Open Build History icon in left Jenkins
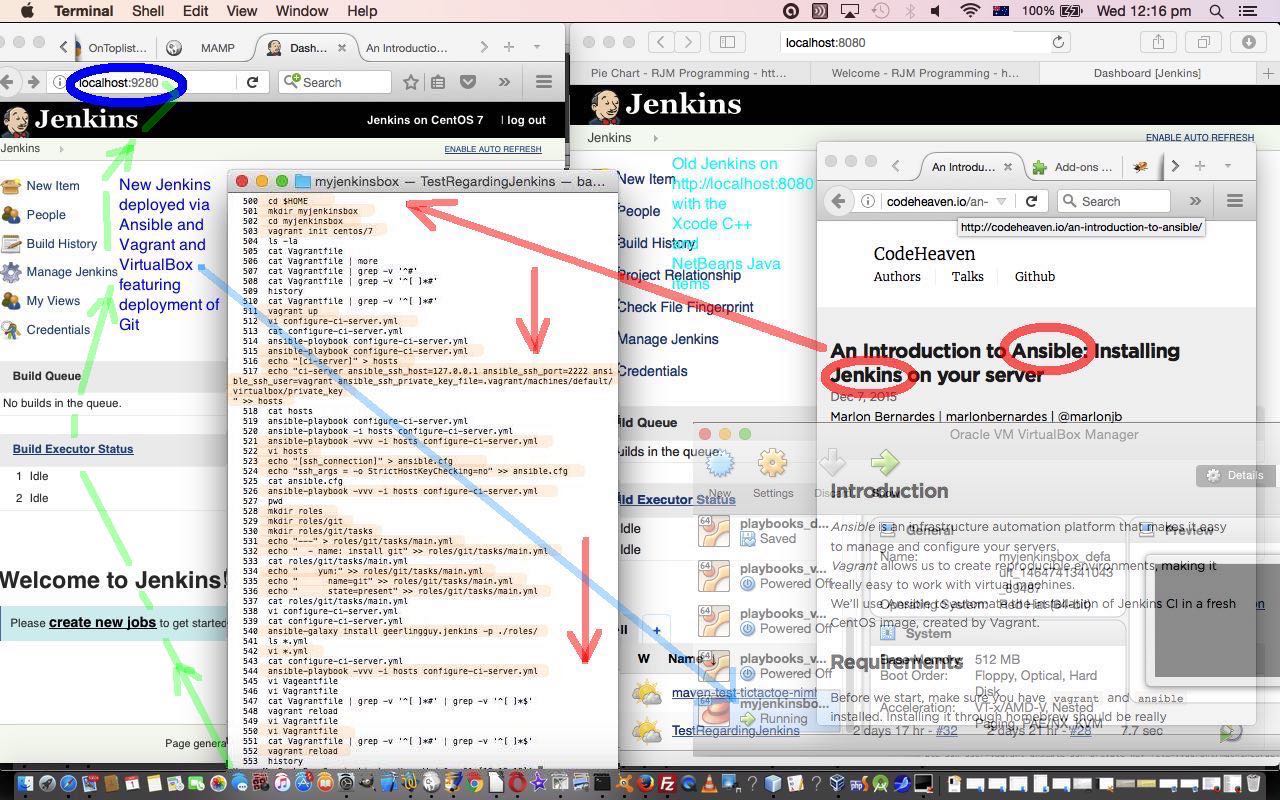The height and width of the screenshot is (800, 1280). (11, 243)
